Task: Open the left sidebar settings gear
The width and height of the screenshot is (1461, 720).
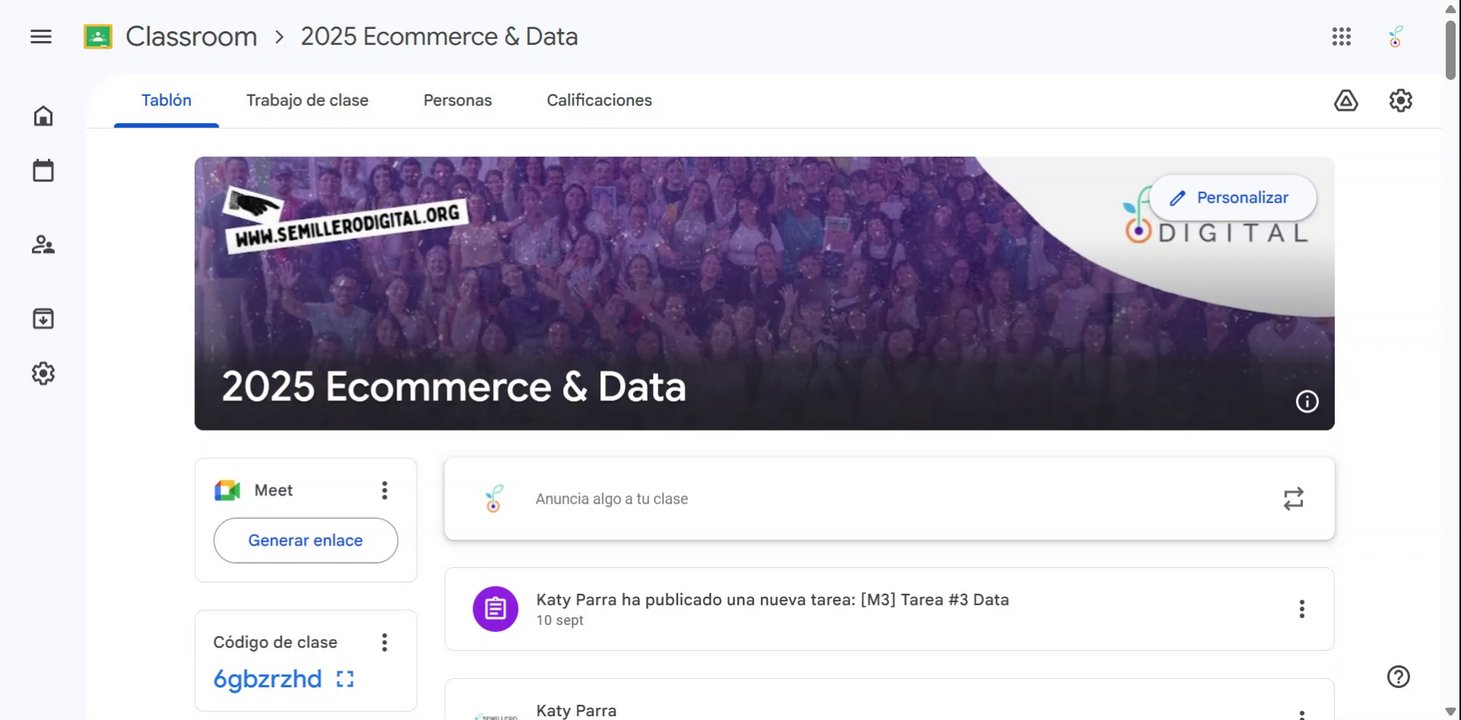Action: click(x=43, y=374)
